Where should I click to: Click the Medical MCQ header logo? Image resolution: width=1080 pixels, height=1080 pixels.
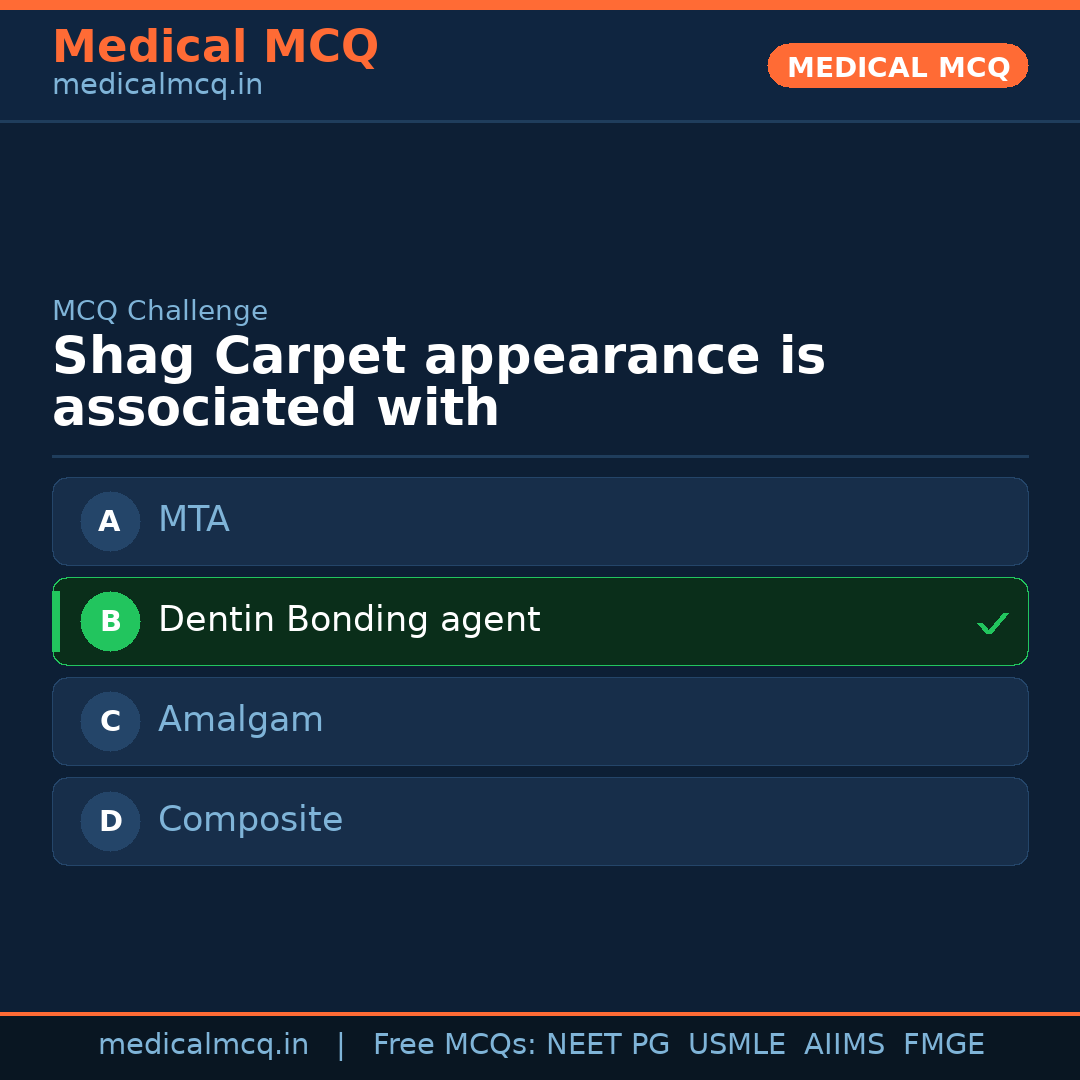tap(215, 46)
